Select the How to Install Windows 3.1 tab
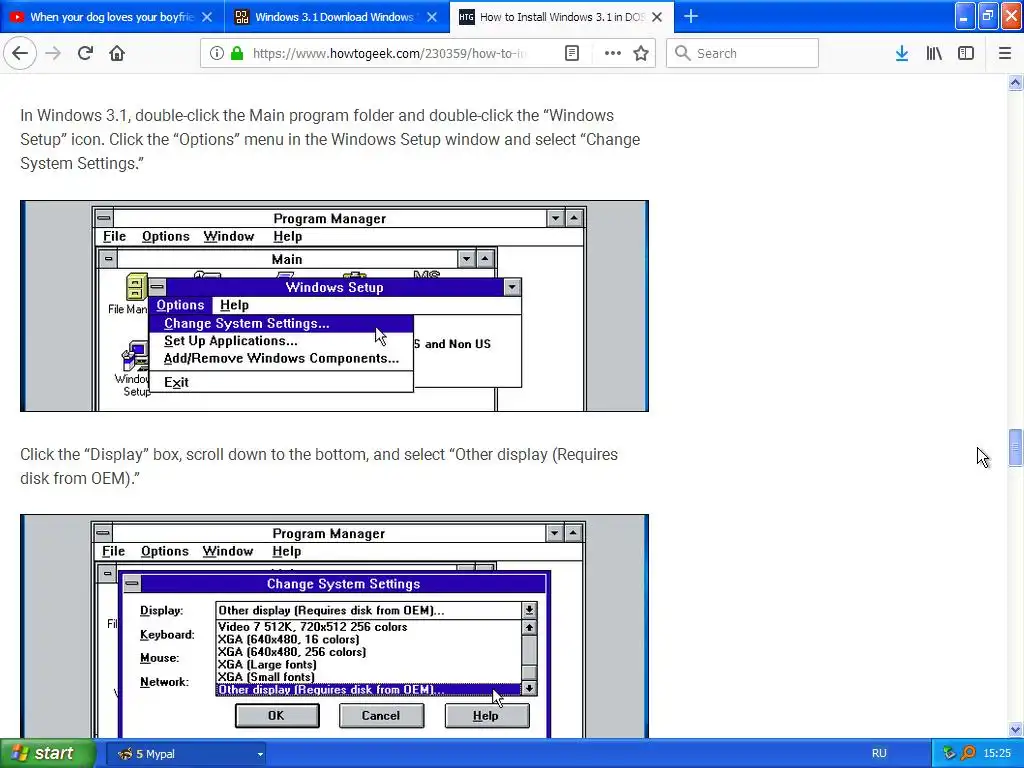Image resolution: width=1024 pixels, height=768 pixels. [x=562, y=17]
